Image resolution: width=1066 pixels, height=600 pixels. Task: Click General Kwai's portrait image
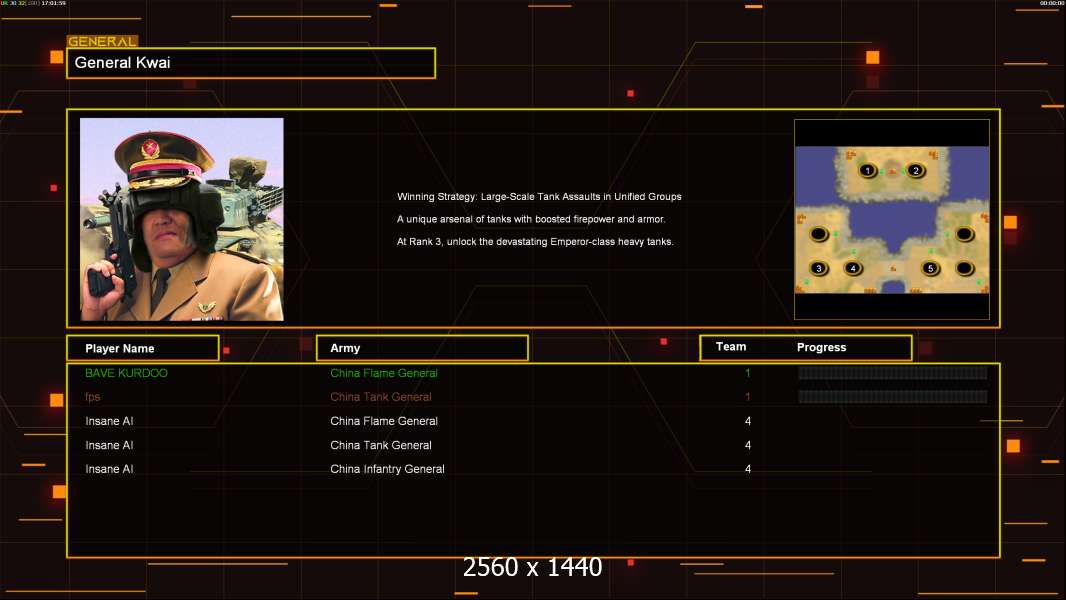[182, 219]
